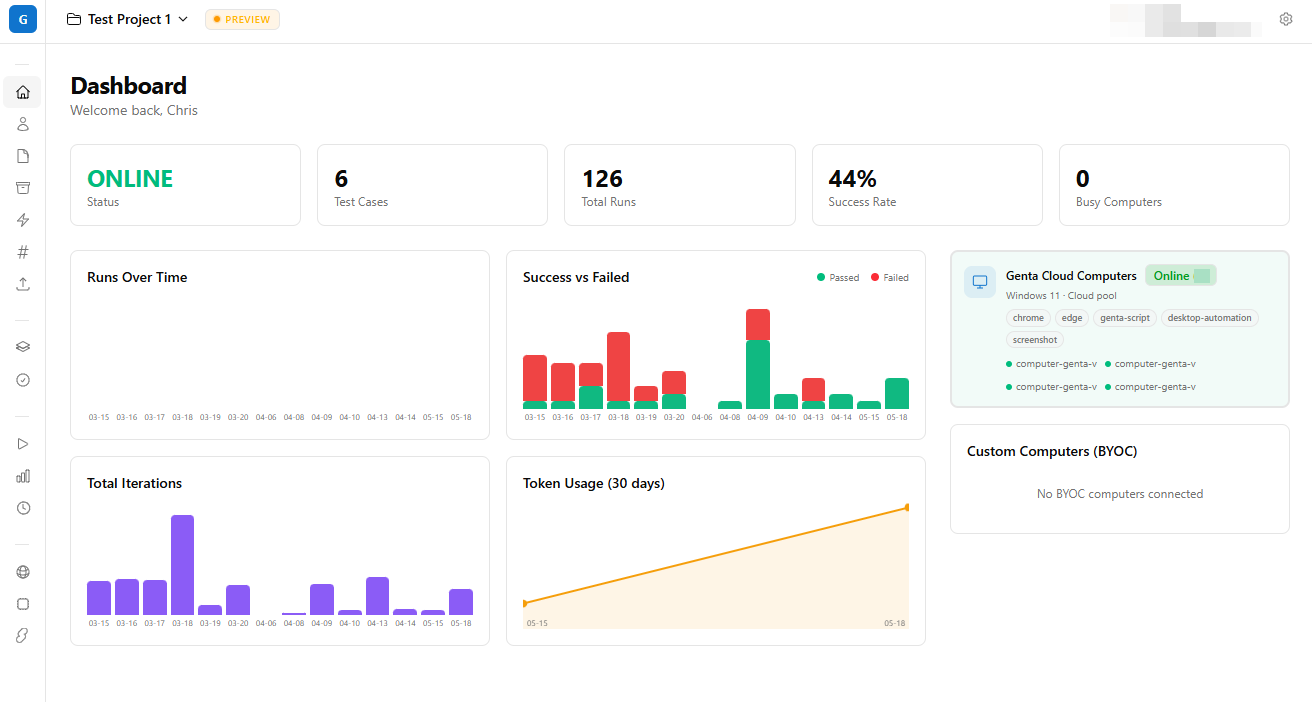Open the lightning bolt sidebar icon
This screenshot has height=702, width=1312.
23,220
